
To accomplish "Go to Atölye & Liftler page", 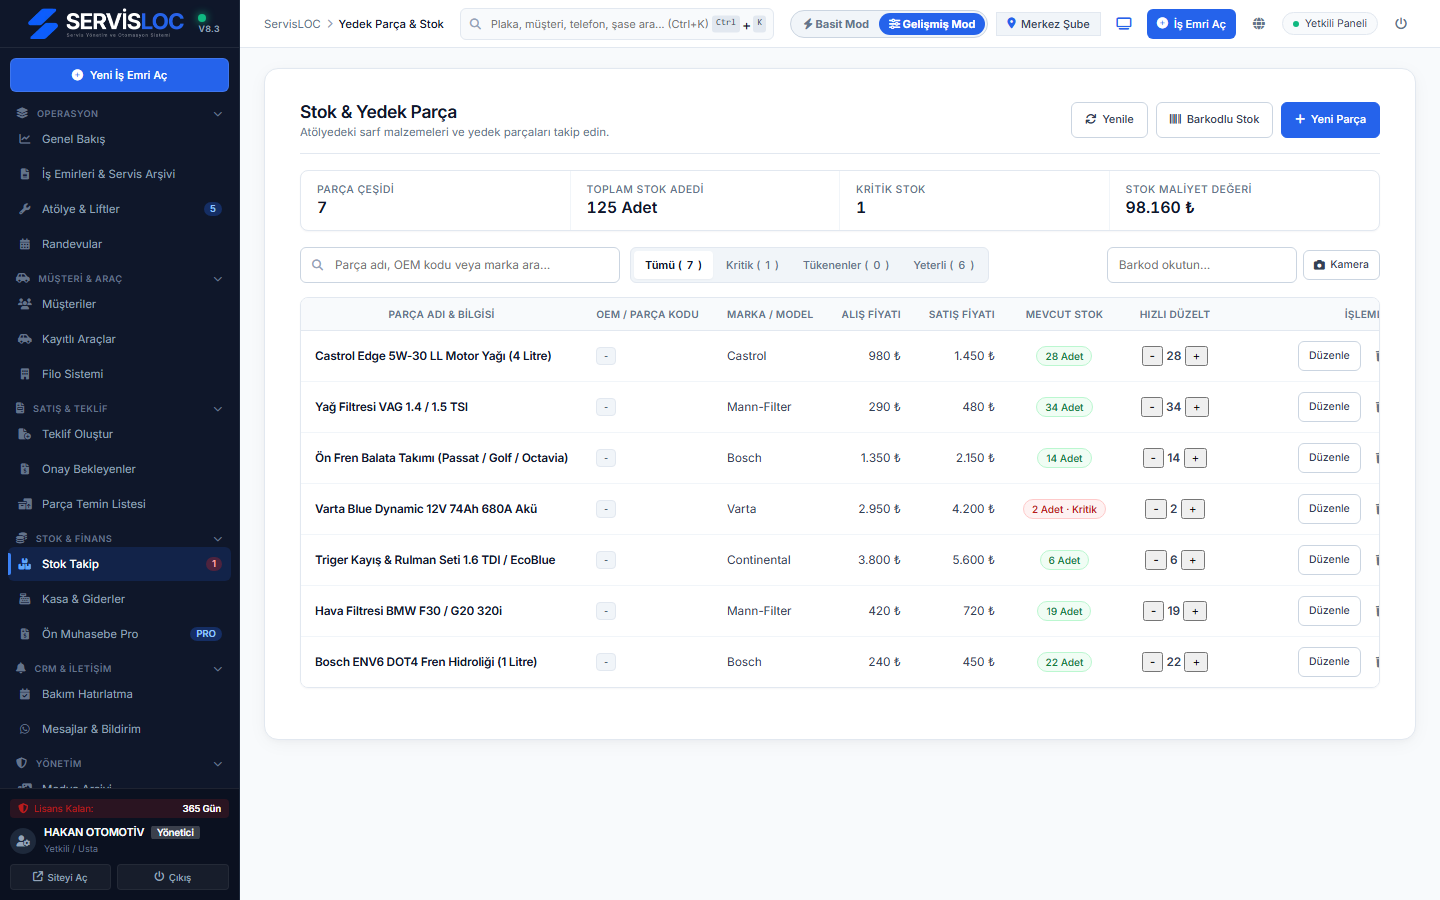I will (120, 209).
